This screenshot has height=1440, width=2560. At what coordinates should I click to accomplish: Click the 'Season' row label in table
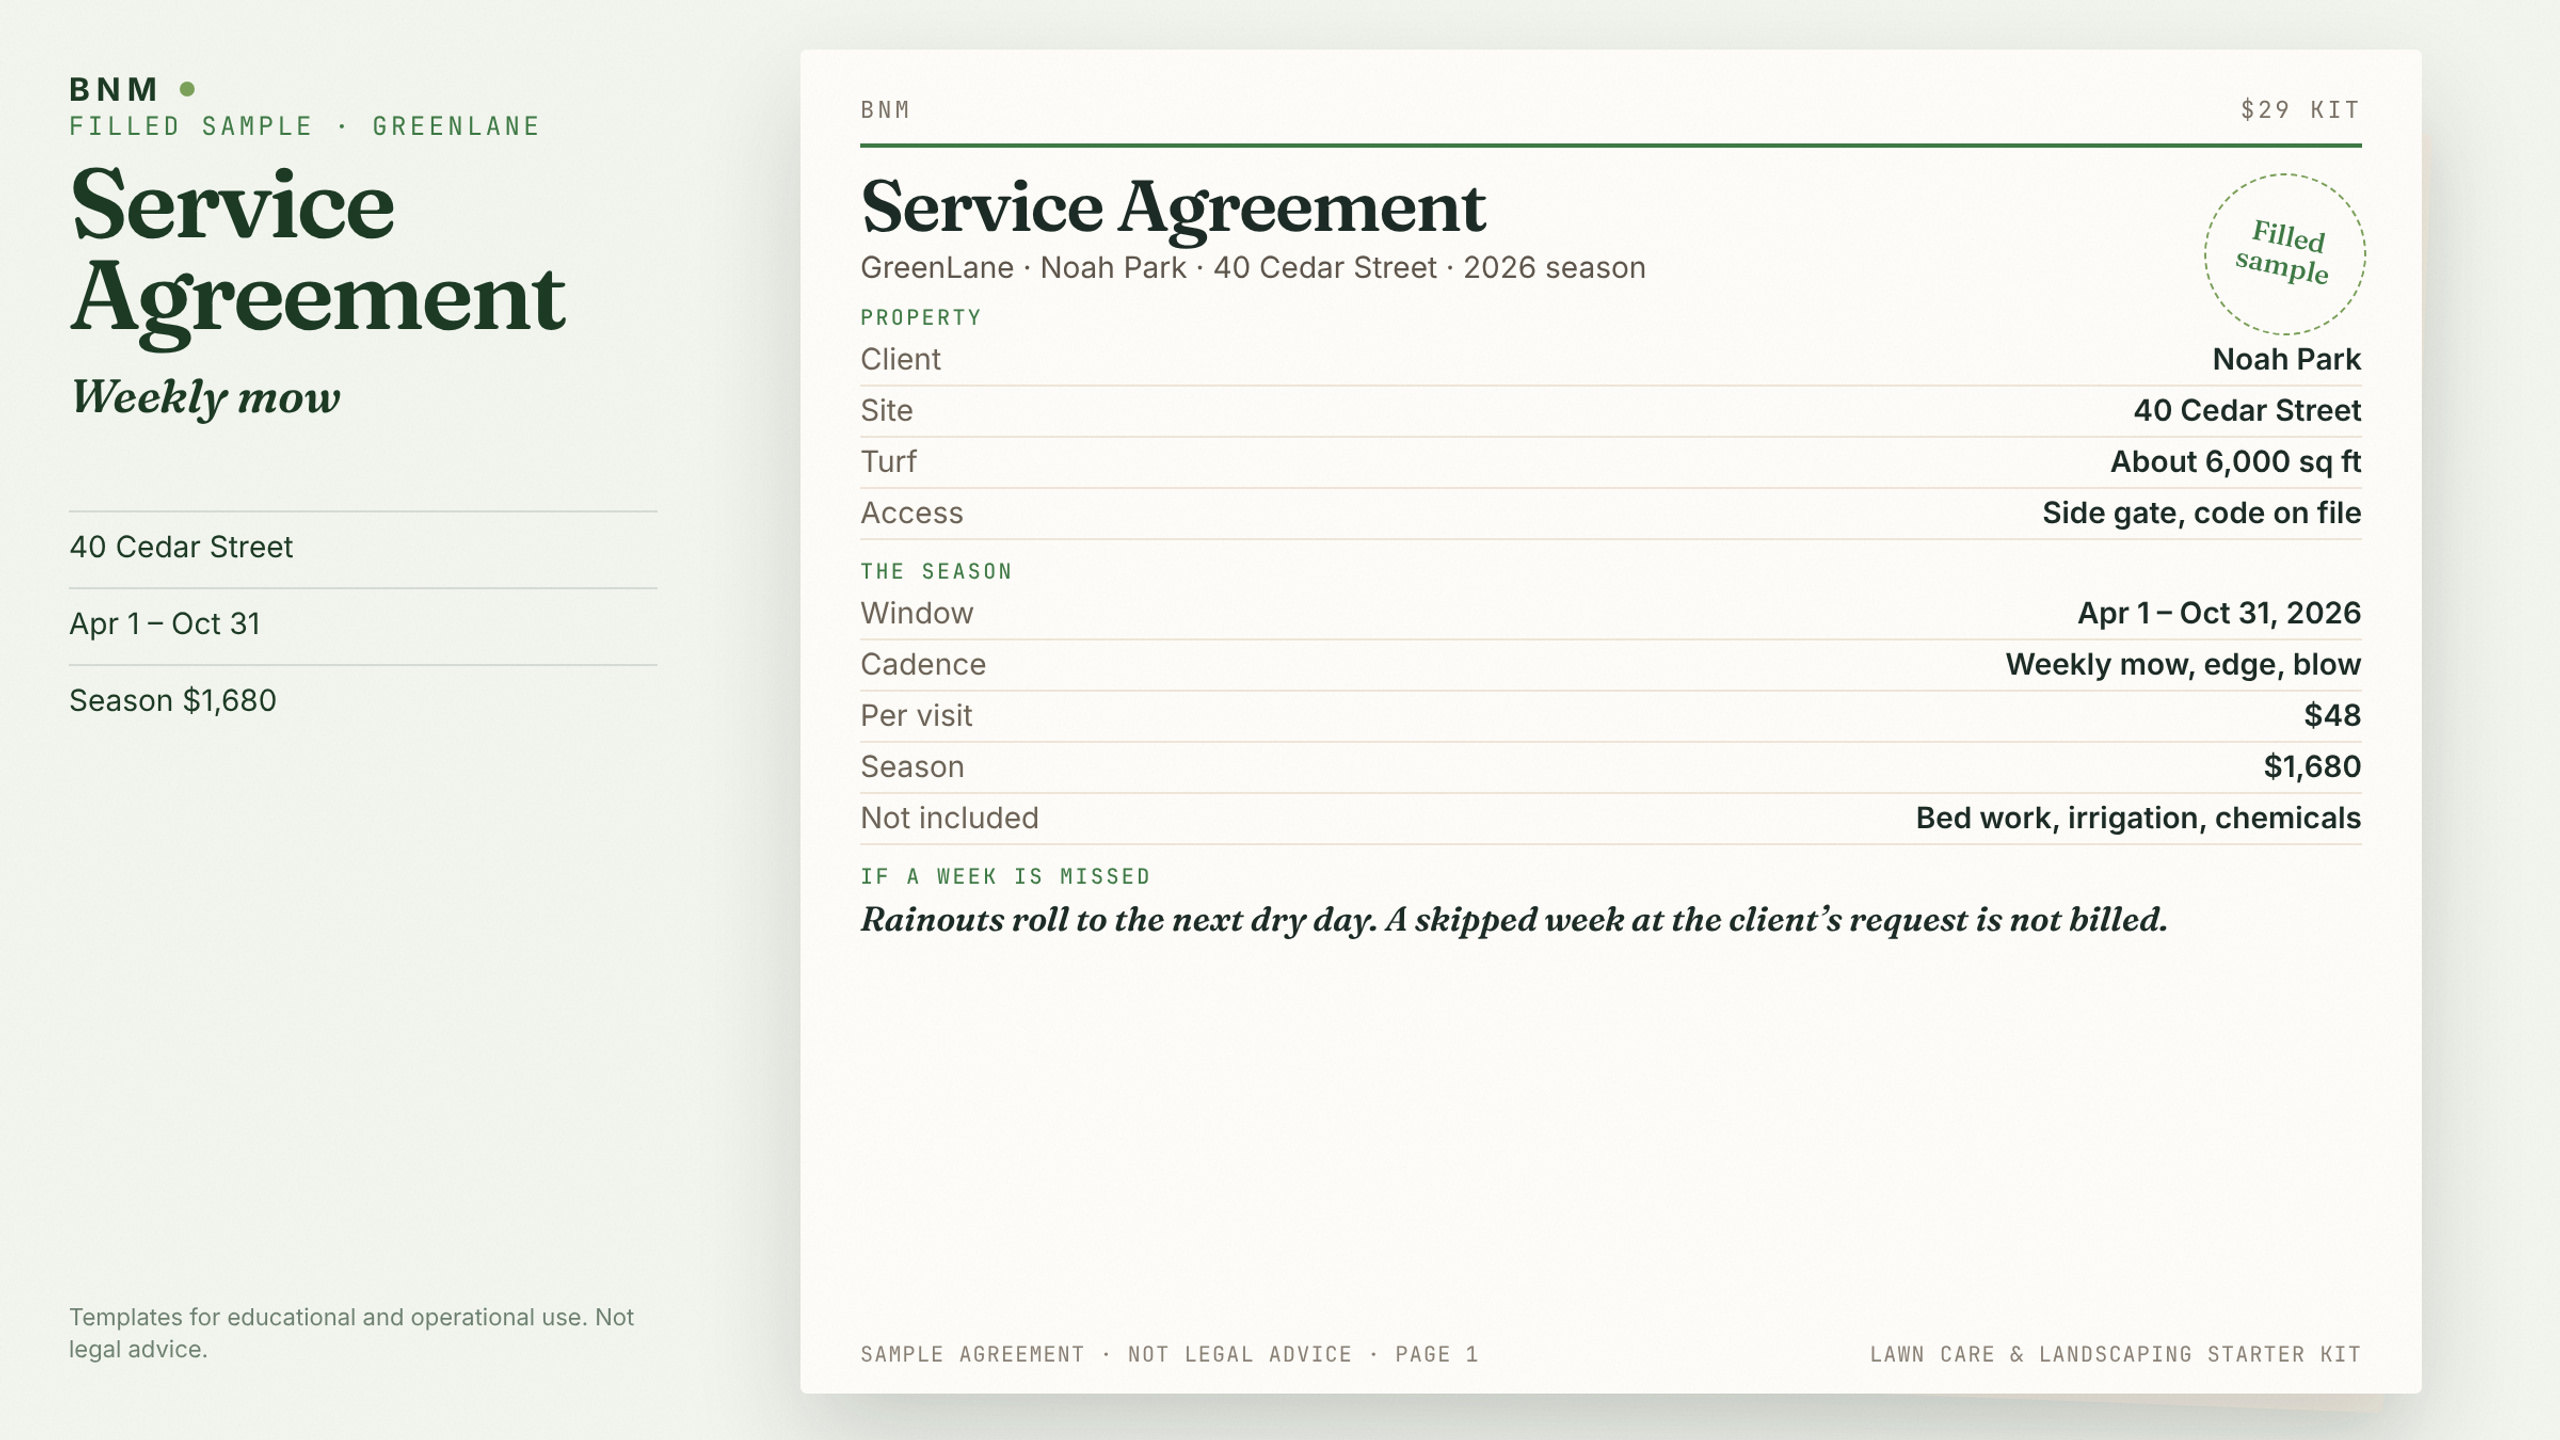point(912,767)
